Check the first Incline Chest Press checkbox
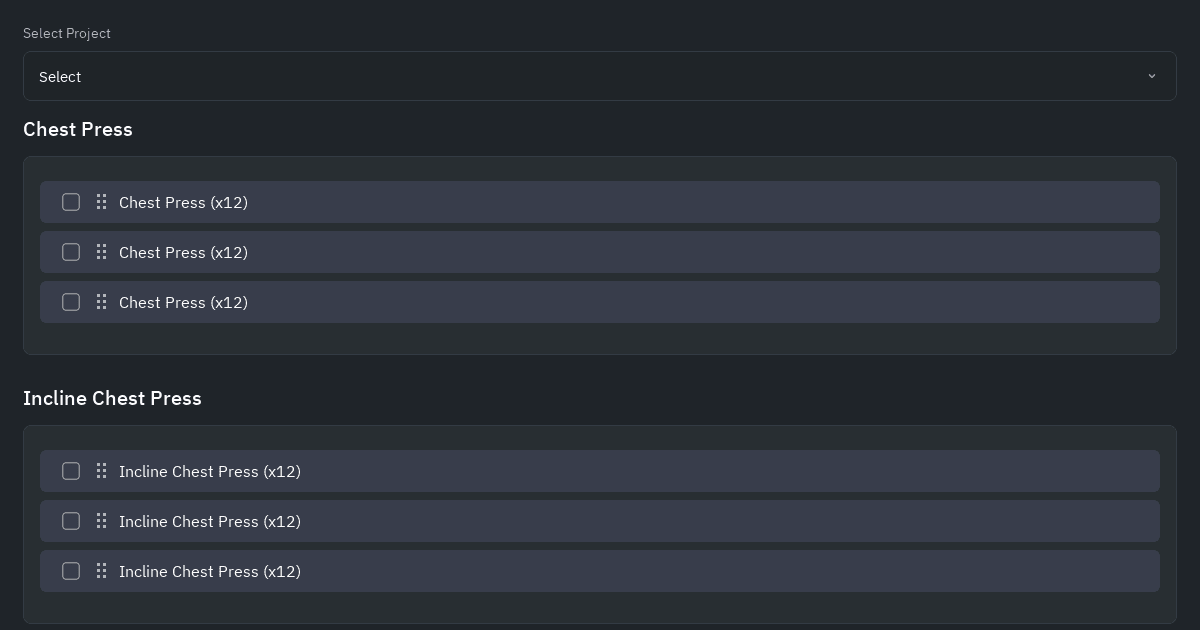The width and height of the screenshot is (1200, 630). tap(71, 471)
